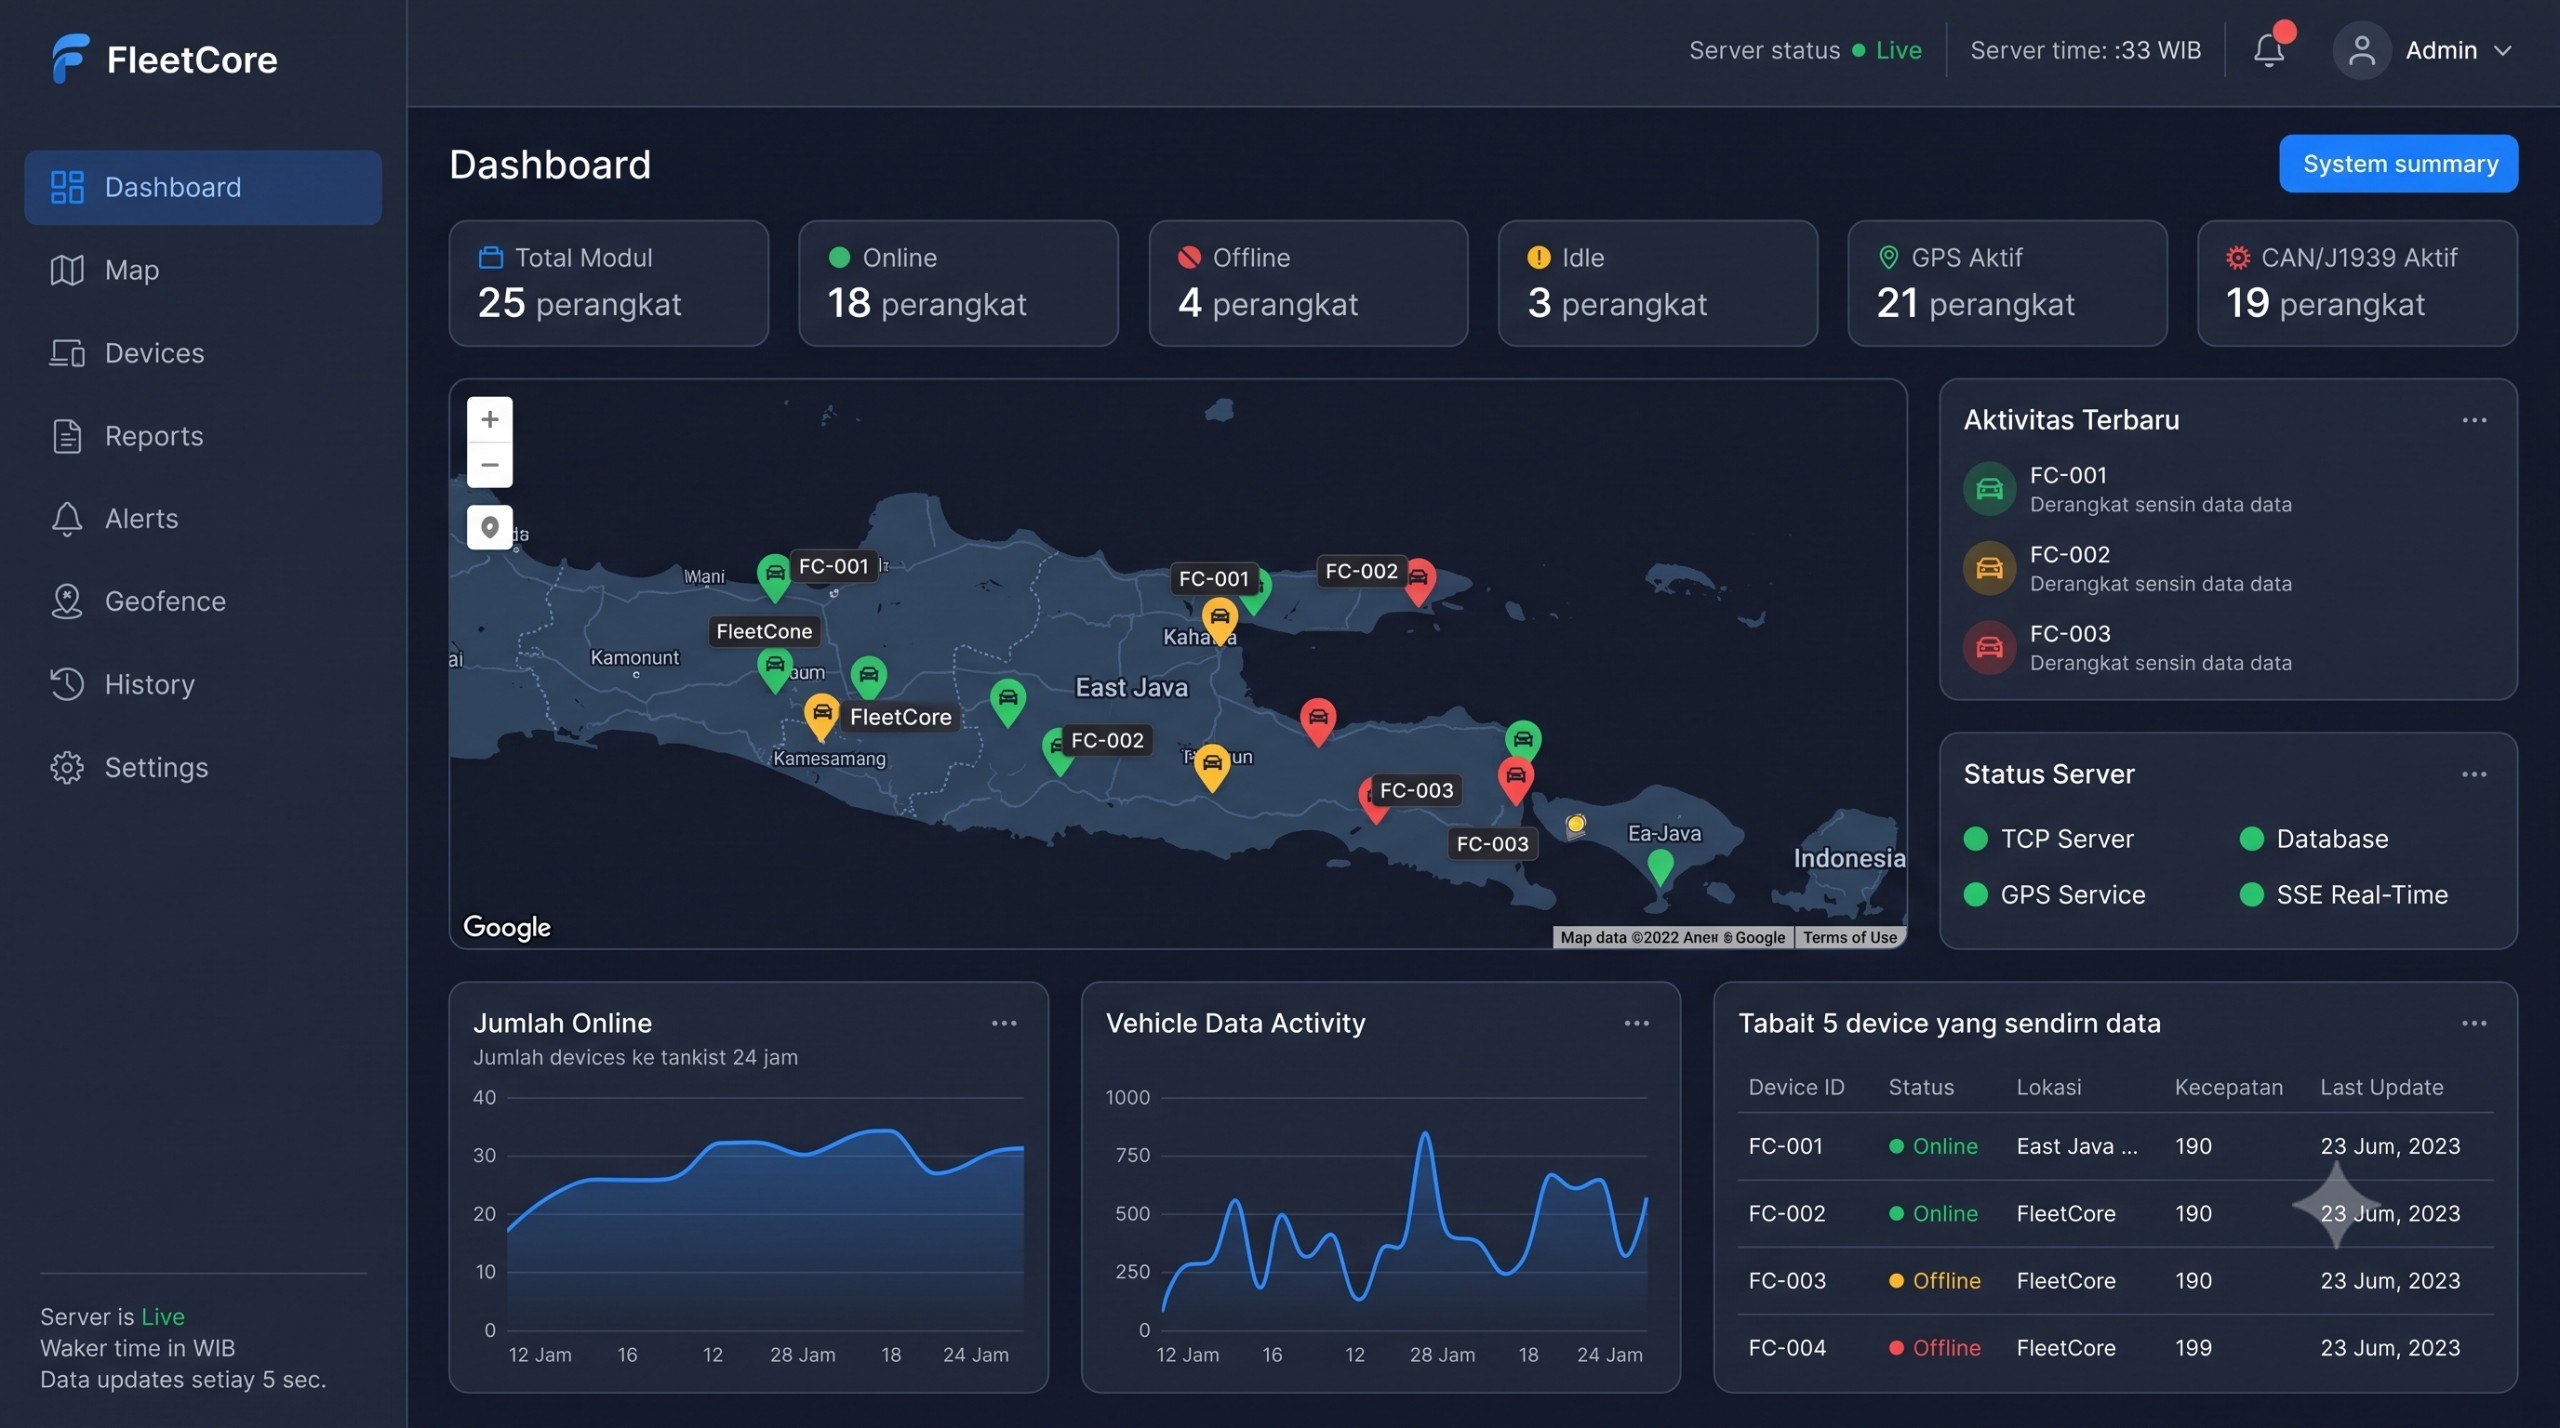Click the Geofence icon in the sidebar
The height and width of the screenshot is (1428, 2560).
click(67, 601)
